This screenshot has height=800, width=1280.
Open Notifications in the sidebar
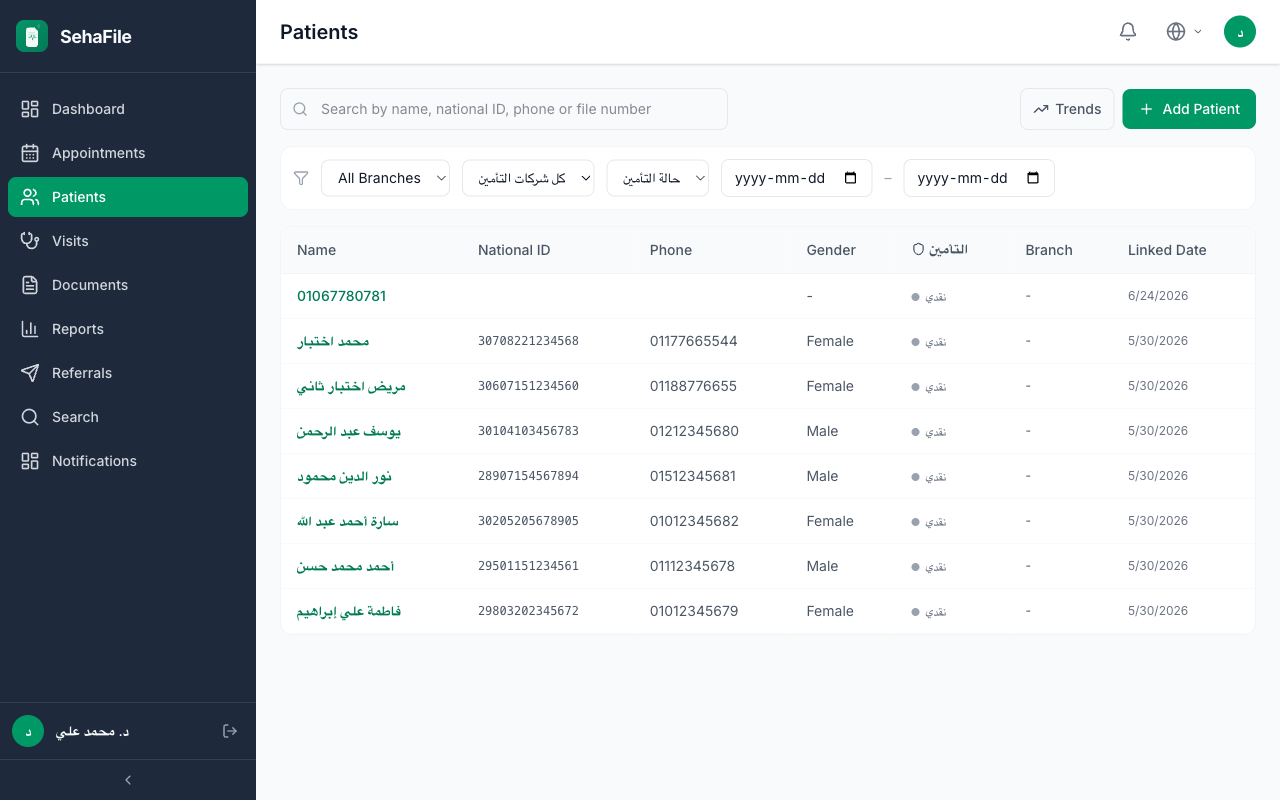point(128,461)
